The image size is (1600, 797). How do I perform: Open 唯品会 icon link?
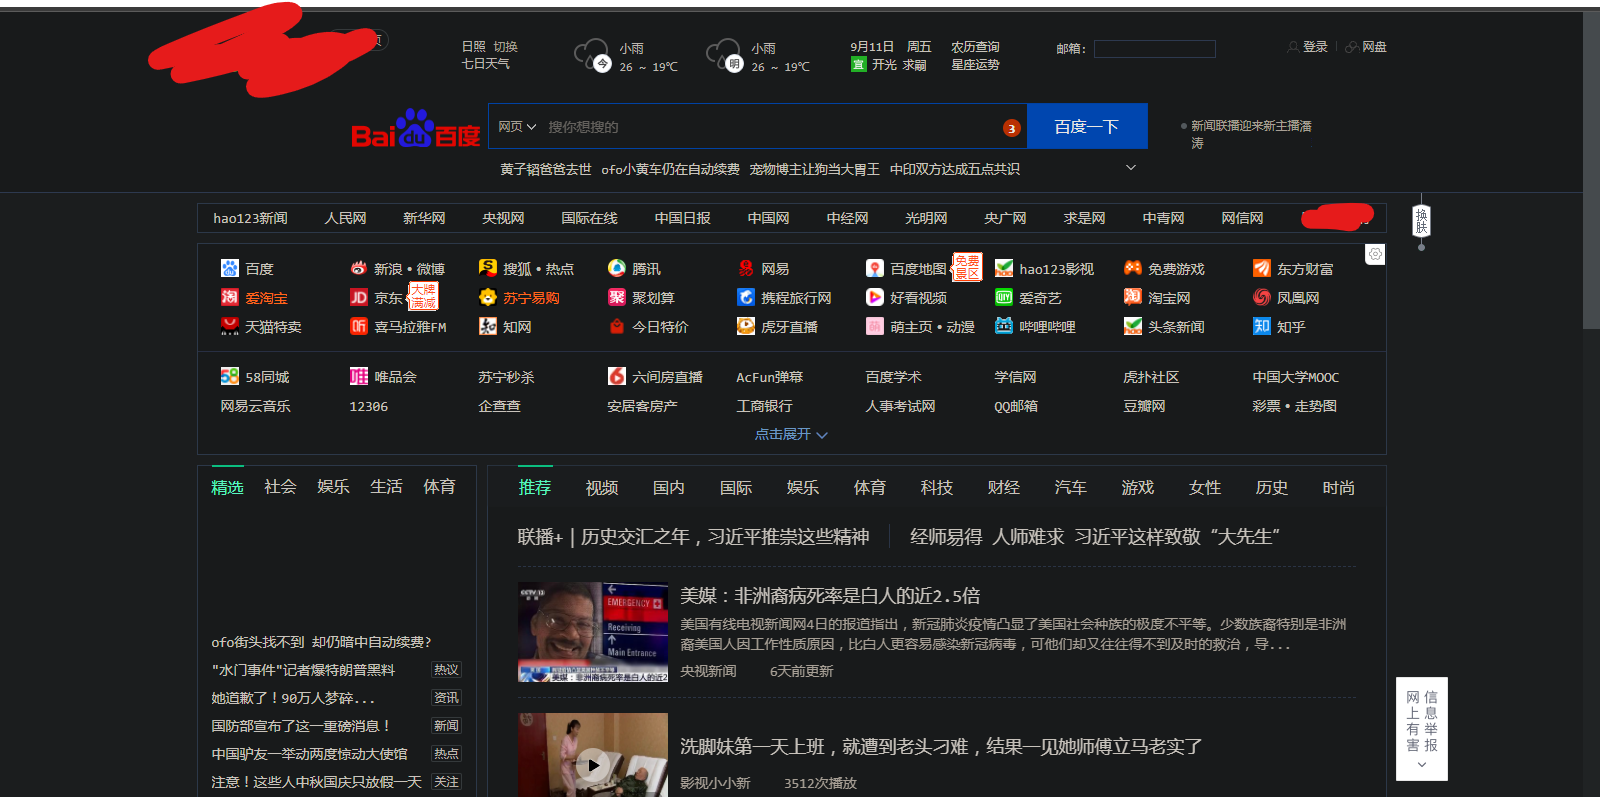point(359,376)
